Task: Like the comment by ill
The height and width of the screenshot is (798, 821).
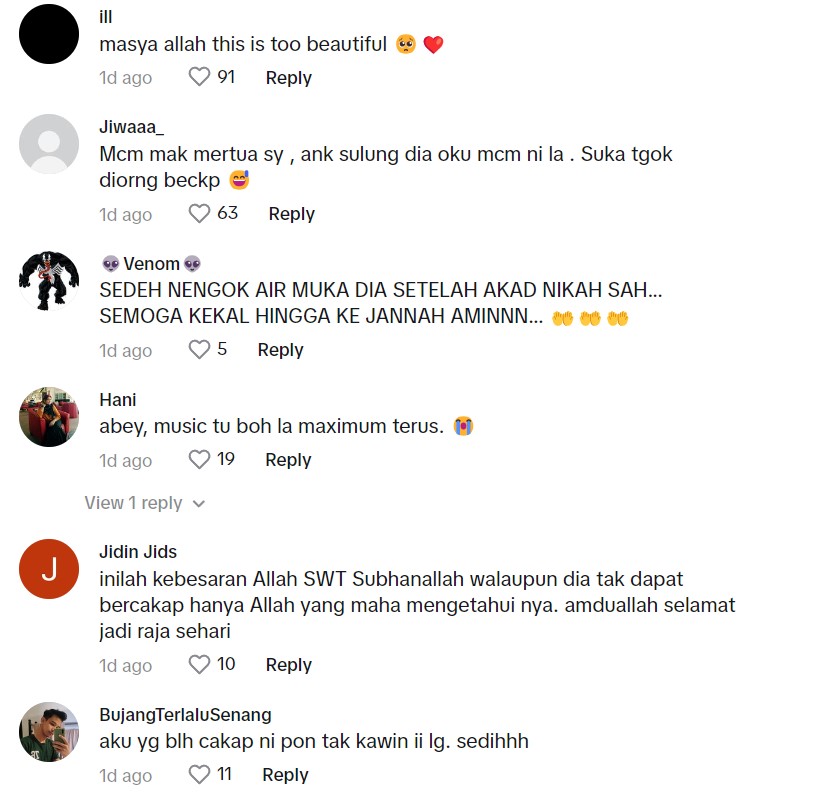Action: [199, 77]
